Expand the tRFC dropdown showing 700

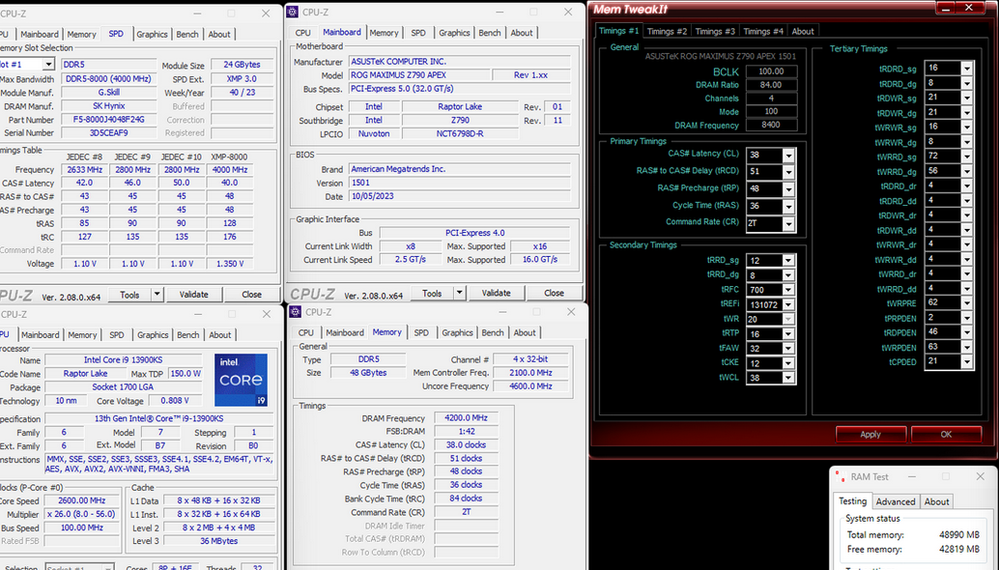(789, 290)
